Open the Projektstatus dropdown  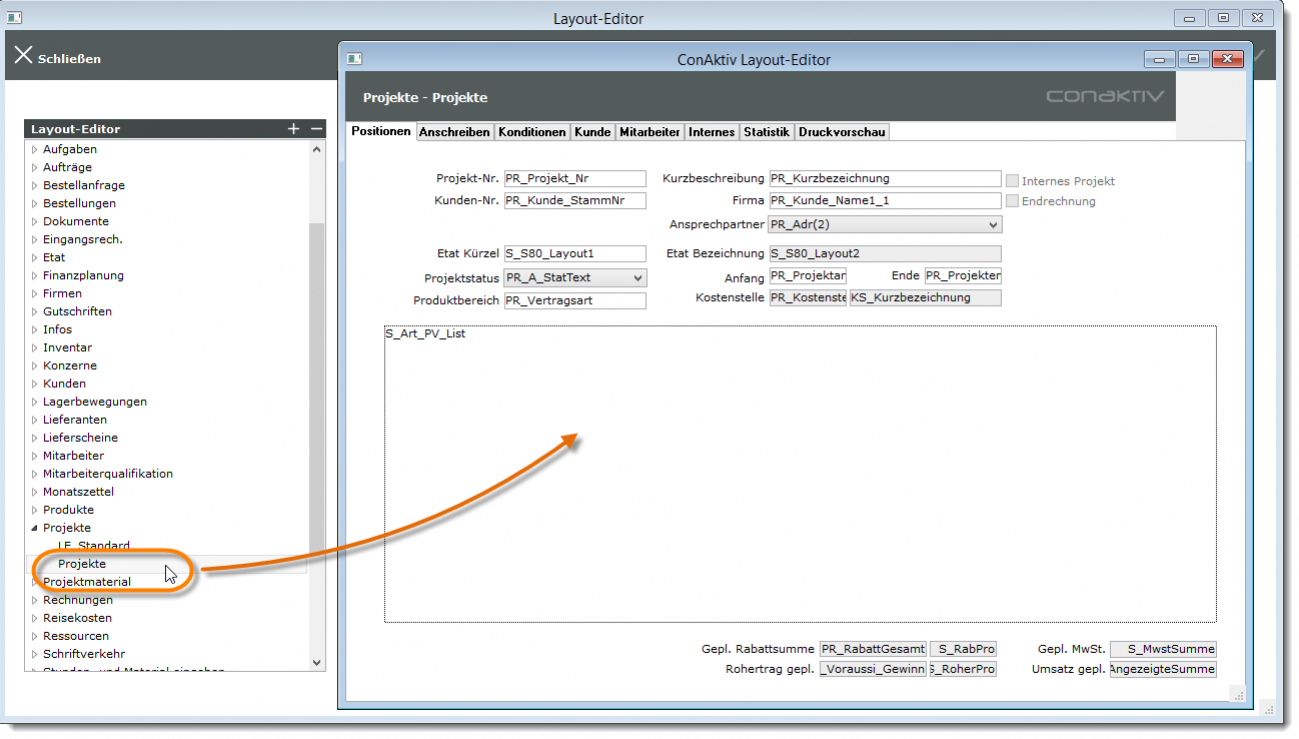click(638, 278)
